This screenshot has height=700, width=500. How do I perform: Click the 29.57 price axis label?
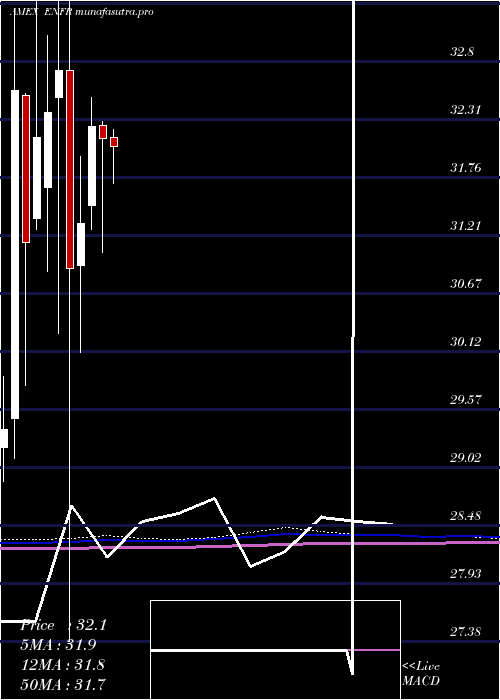point(466,399)
